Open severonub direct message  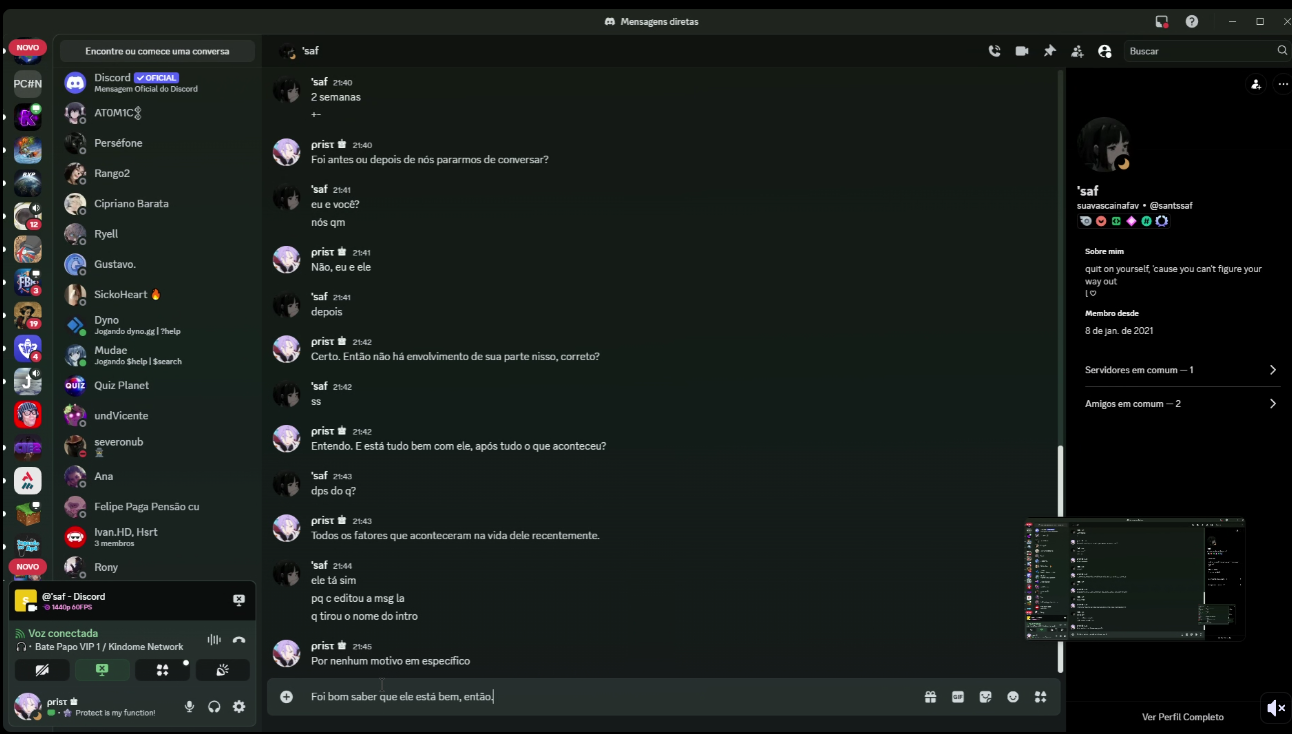158,446
